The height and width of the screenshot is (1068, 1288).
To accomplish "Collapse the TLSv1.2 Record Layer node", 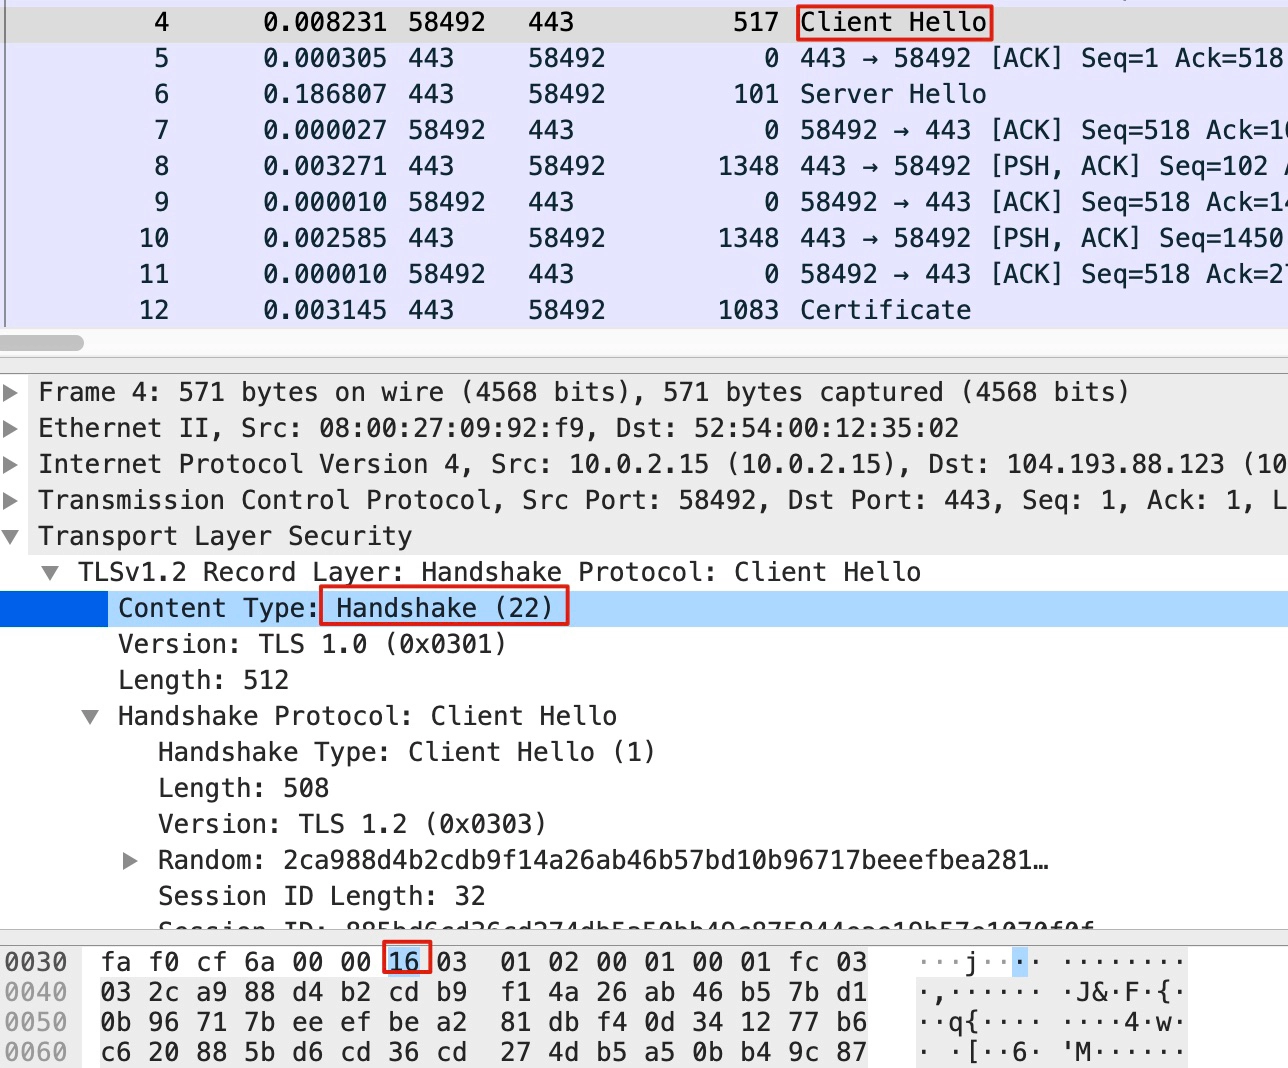I will [50, 573].
